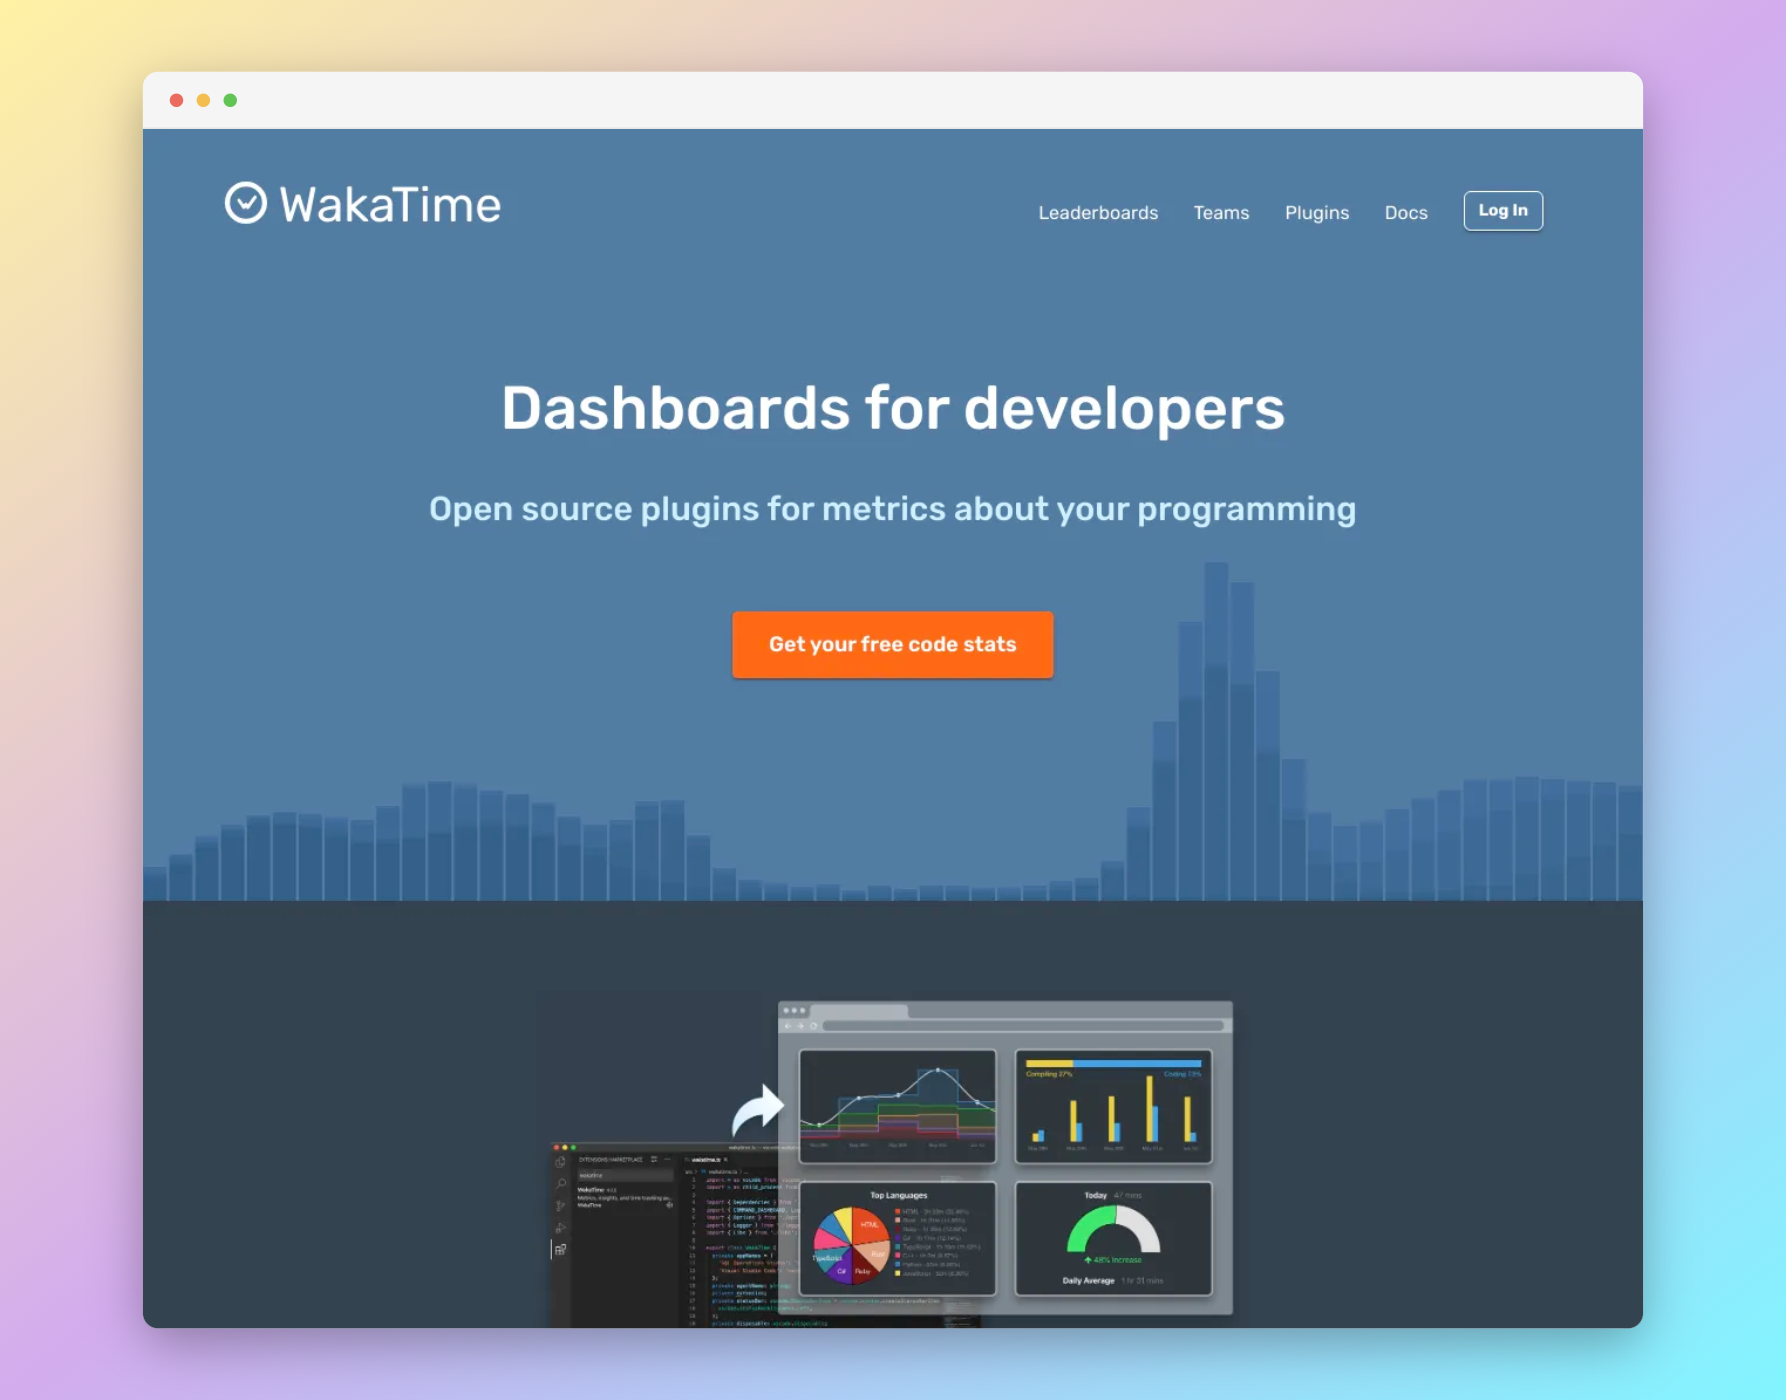Click the green maximize window dot

pos(230,100)
